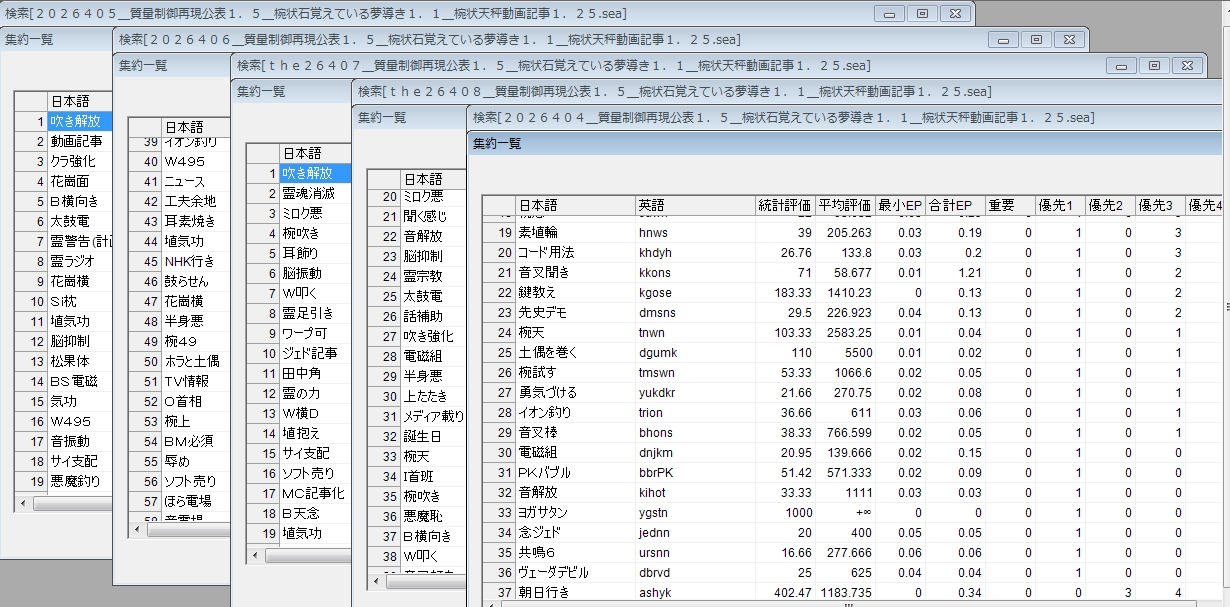The height and width of the screenshot is (607, 1230).
Task: Pick the ニュース entry in row 41
Action: [185, 181]
